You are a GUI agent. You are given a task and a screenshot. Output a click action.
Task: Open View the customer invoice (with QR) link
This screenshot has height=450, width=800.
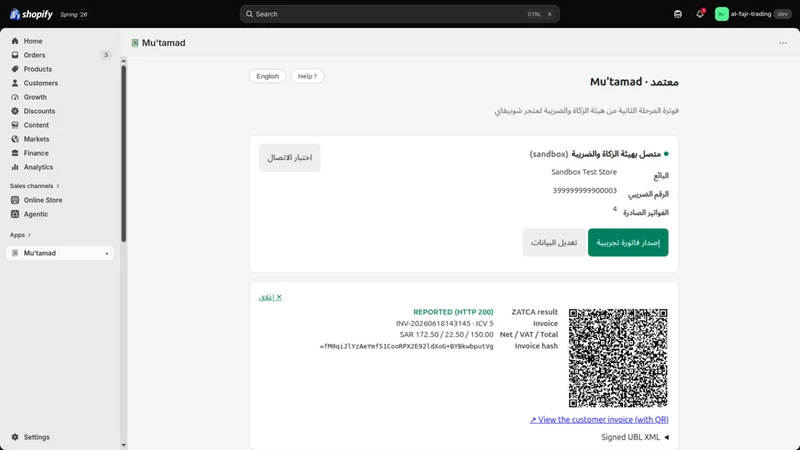[599, 419]
